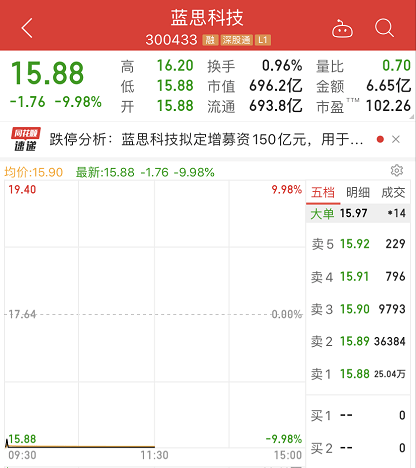416x468 pixels.
Task: Open the robot assistant icon
Action: pyautogui.click(x=342, y=29)
